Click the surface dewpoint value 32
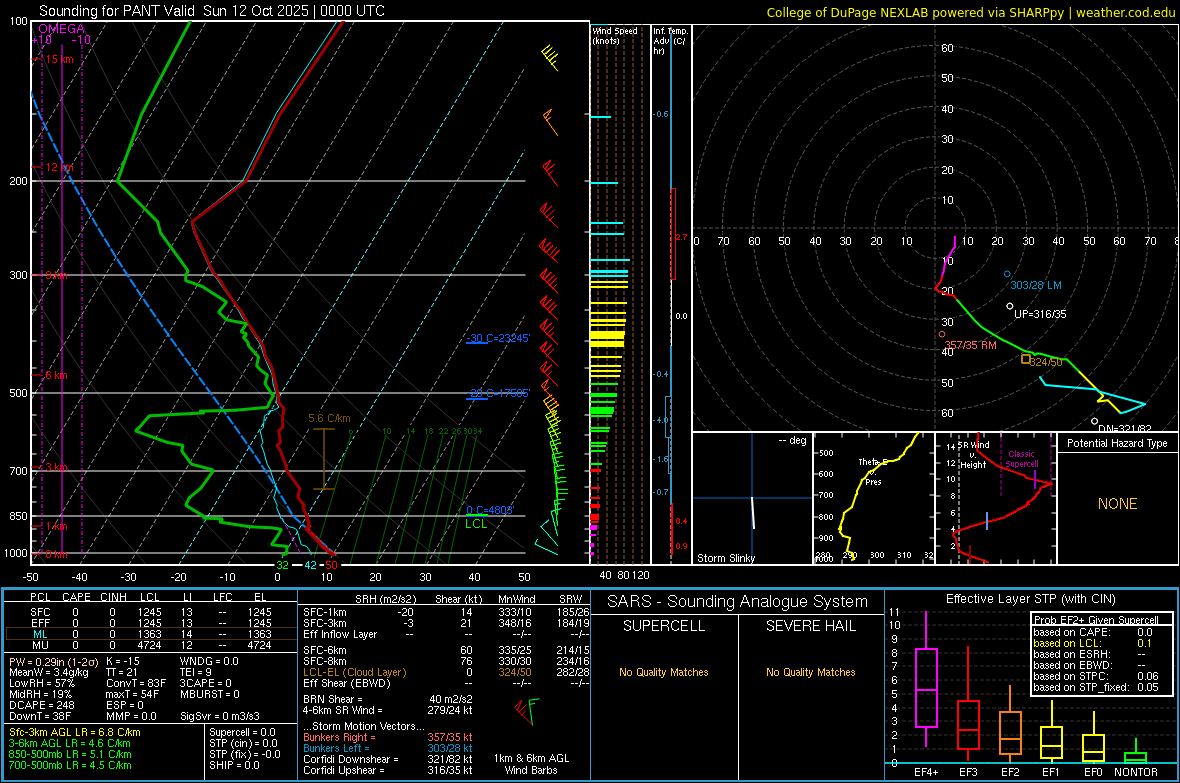The height and width of the screenshot is (783, 1180). (282, 565)
